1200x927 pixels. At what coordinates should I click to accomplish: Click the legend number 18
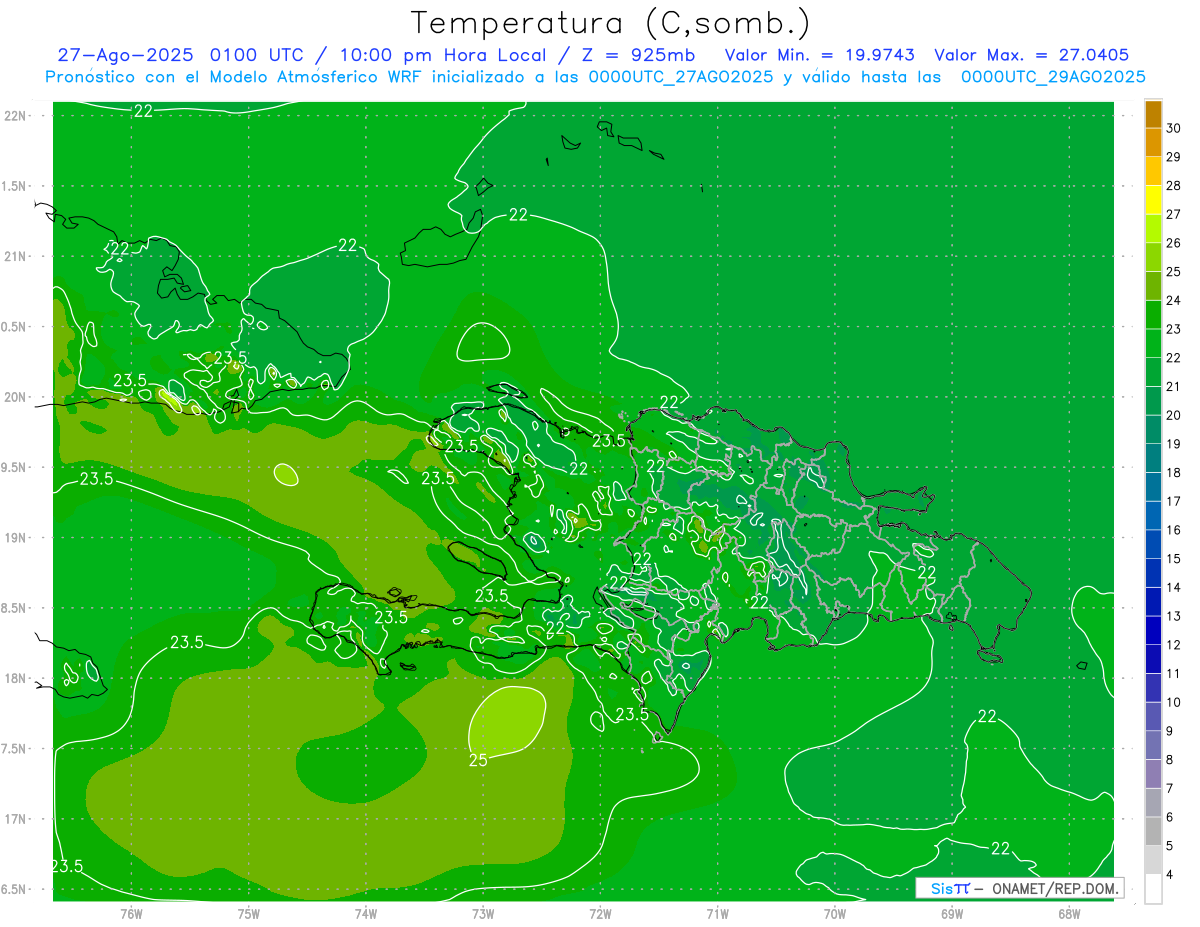pyautogui.click(x=1174, y=472)
